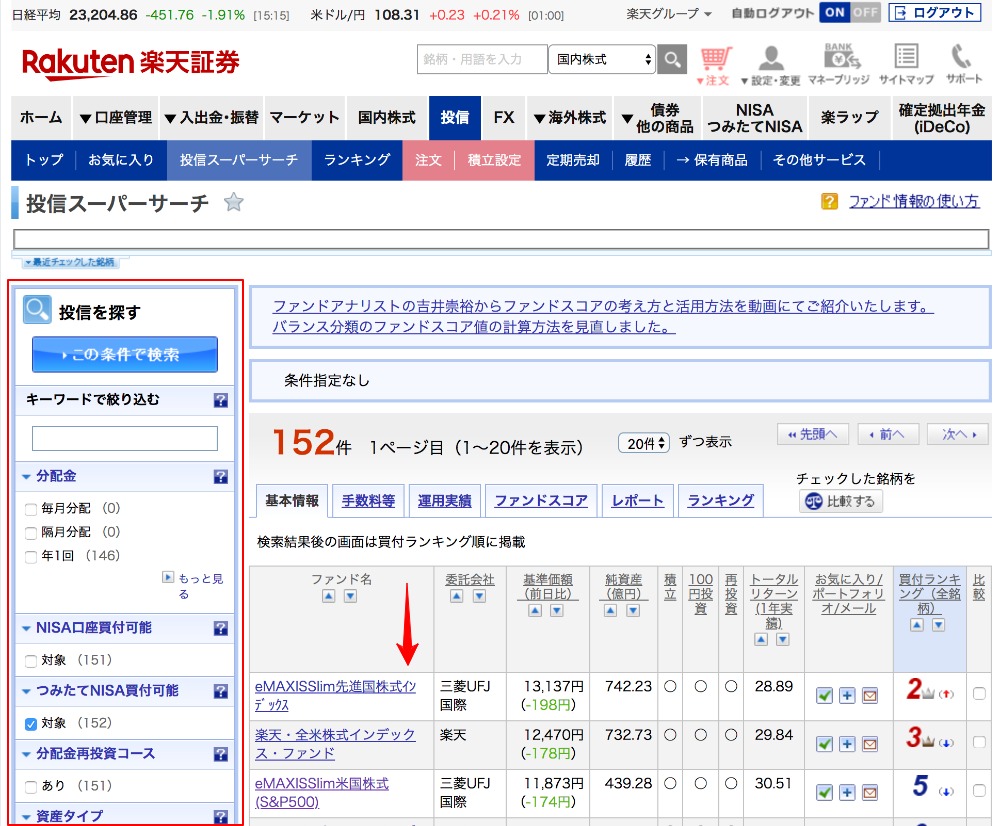Sort トータルリターン column descending arrow

tap(783, 639)
